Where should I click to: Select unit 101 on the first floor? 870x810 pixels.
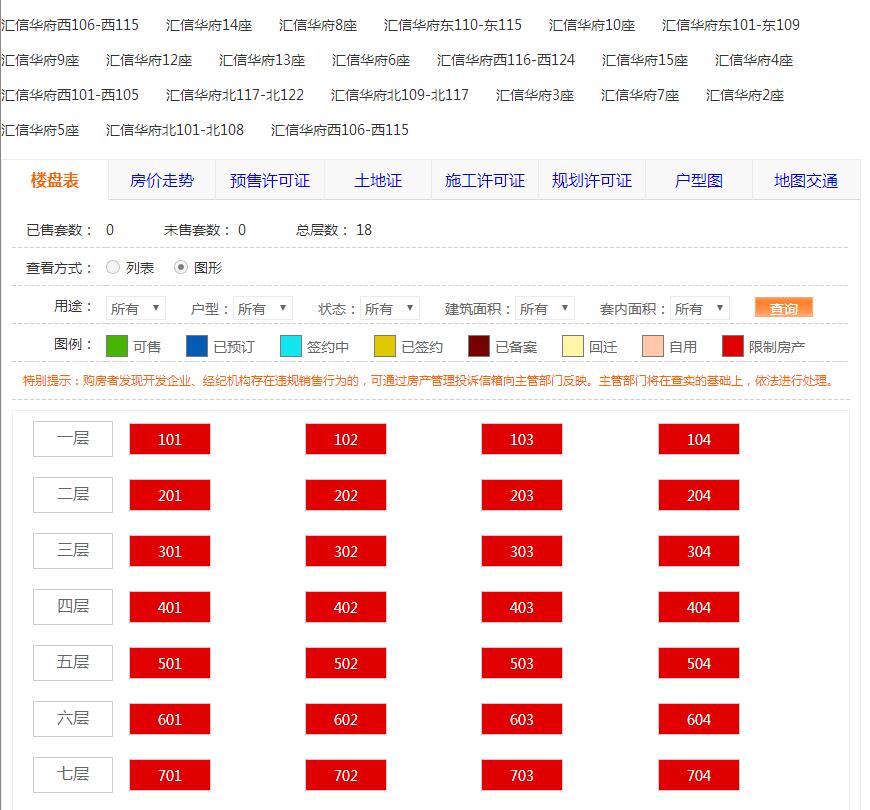click(x=170, y=439)
